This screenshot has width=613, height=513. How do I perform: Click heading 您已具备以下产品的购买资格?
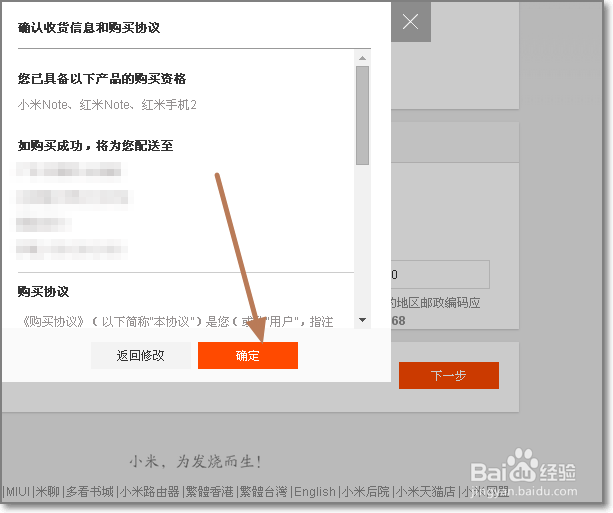(102, 79)
